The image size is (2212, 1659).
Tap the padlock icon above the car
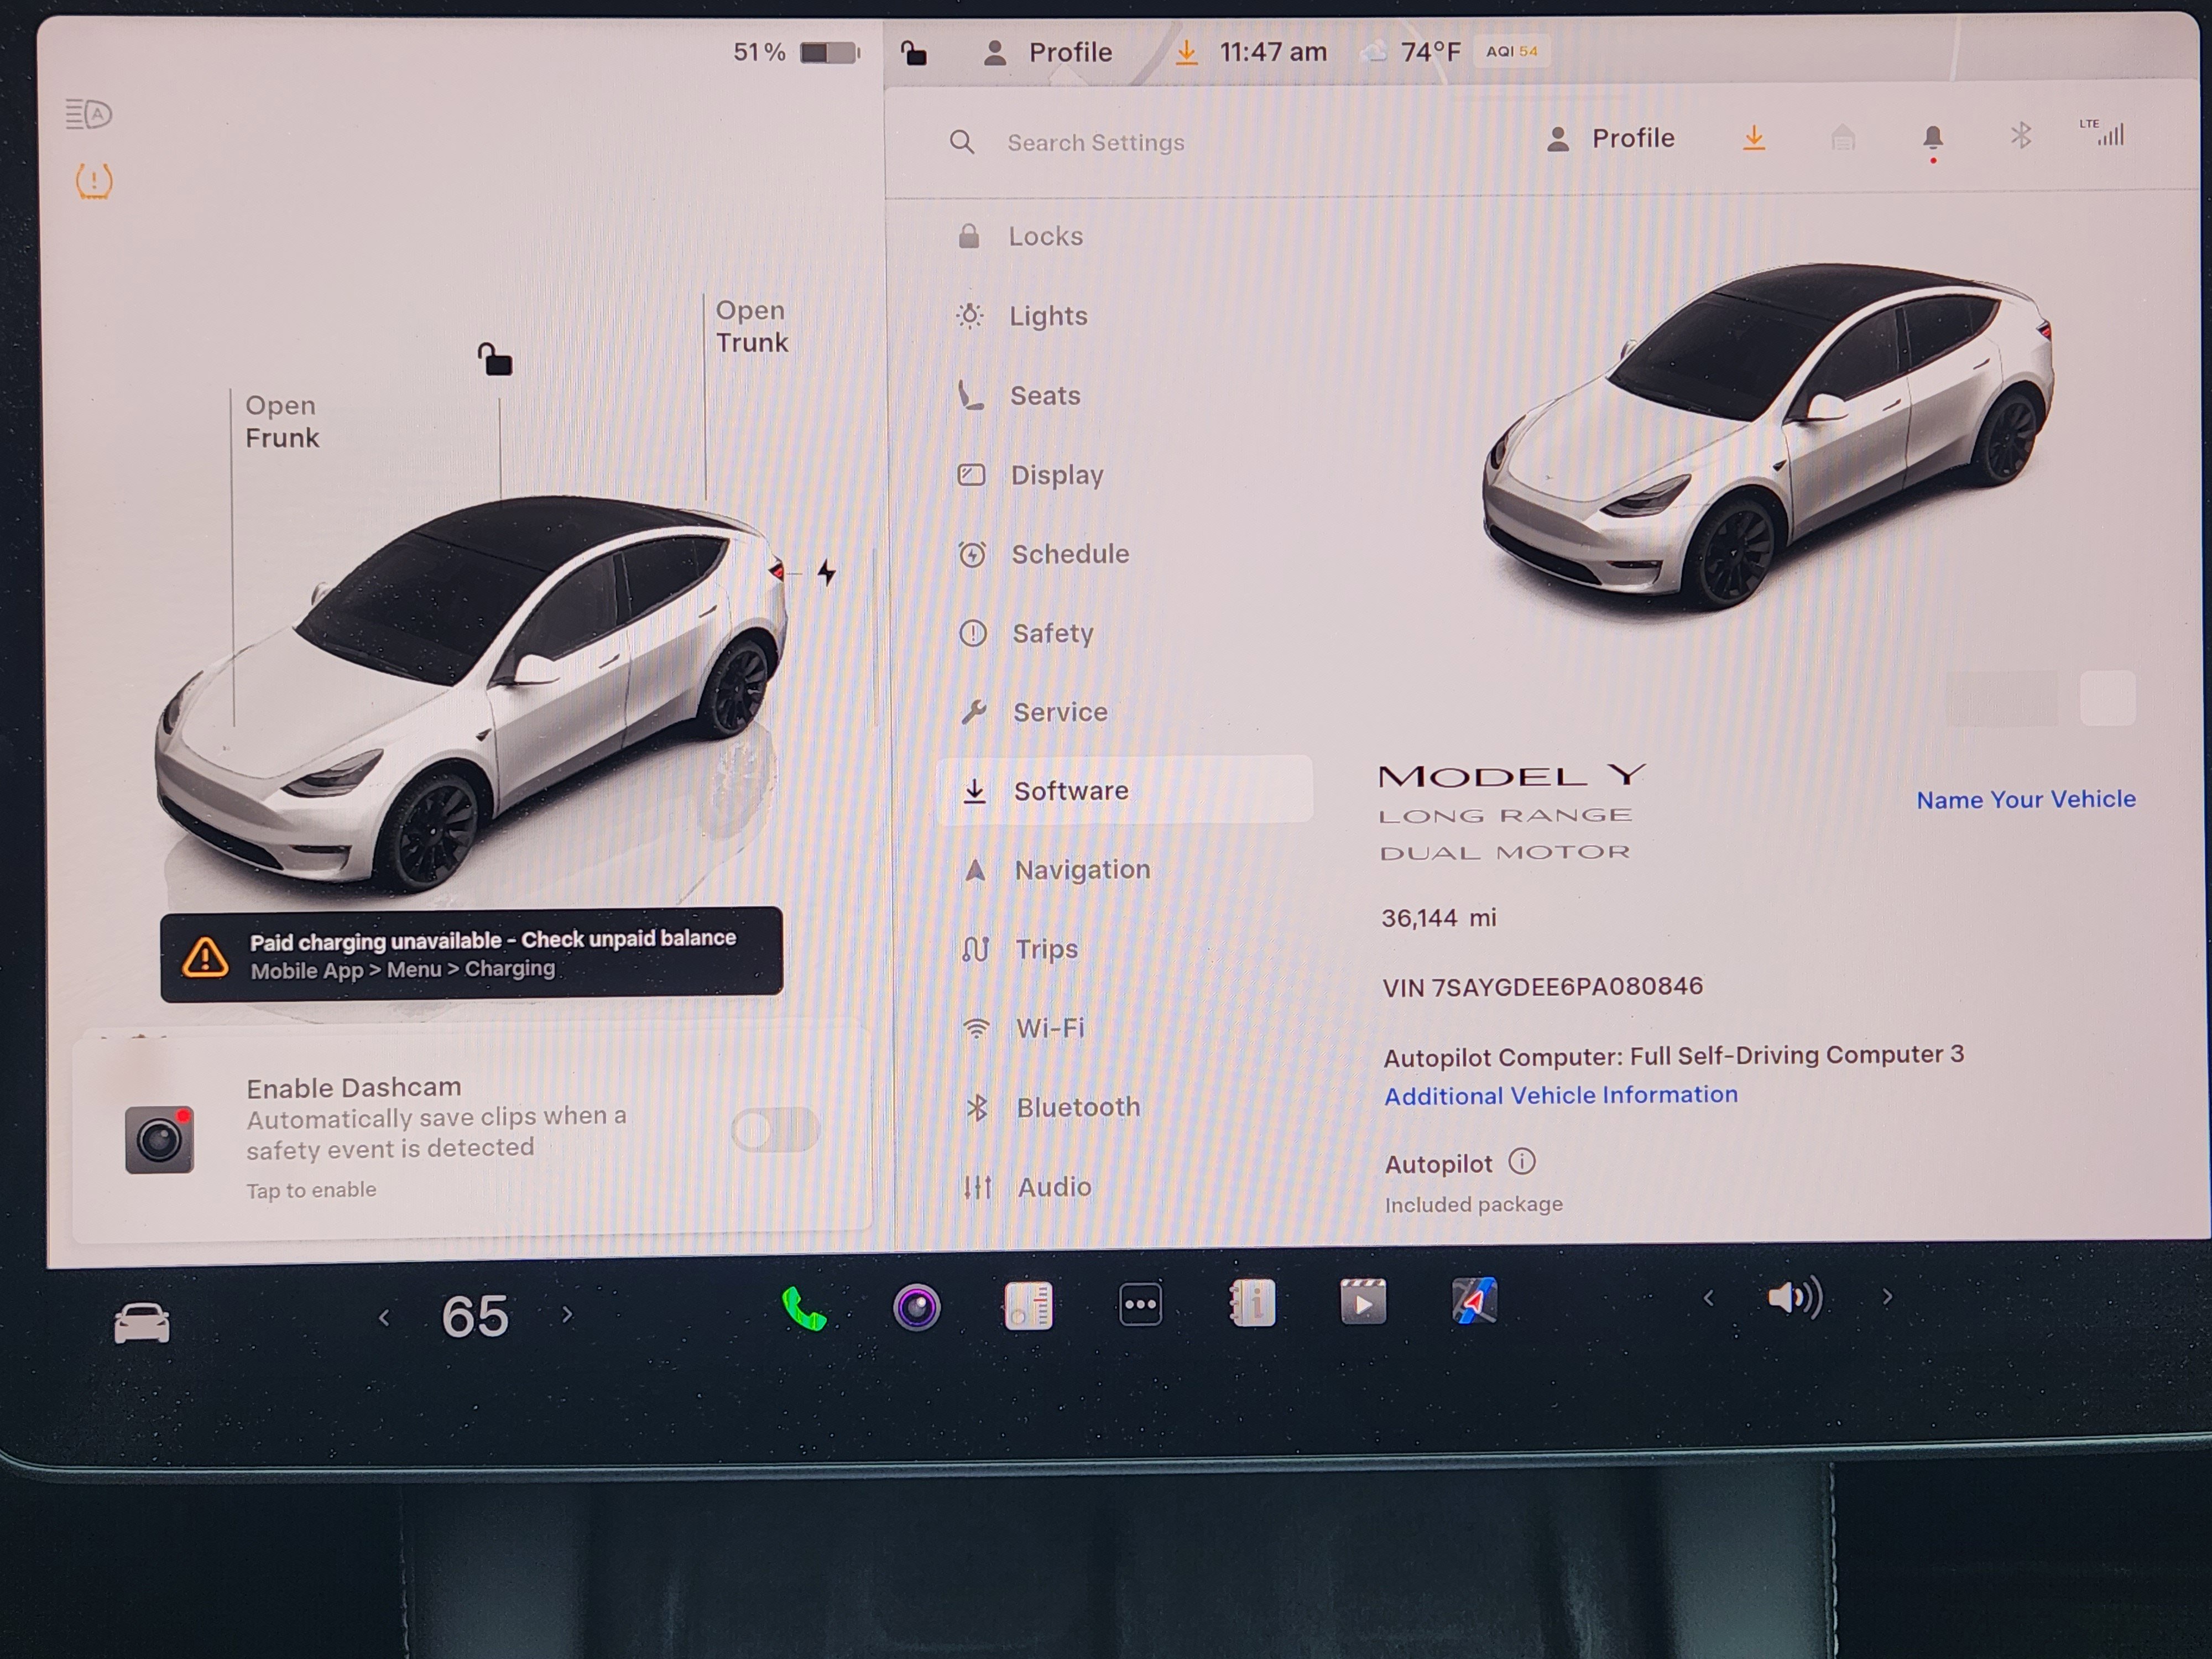click(x=497, y=360)
